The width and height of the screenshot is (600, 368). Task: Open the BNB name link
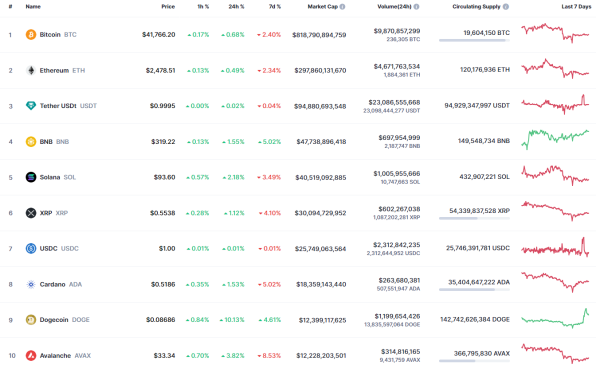point(54,142)
